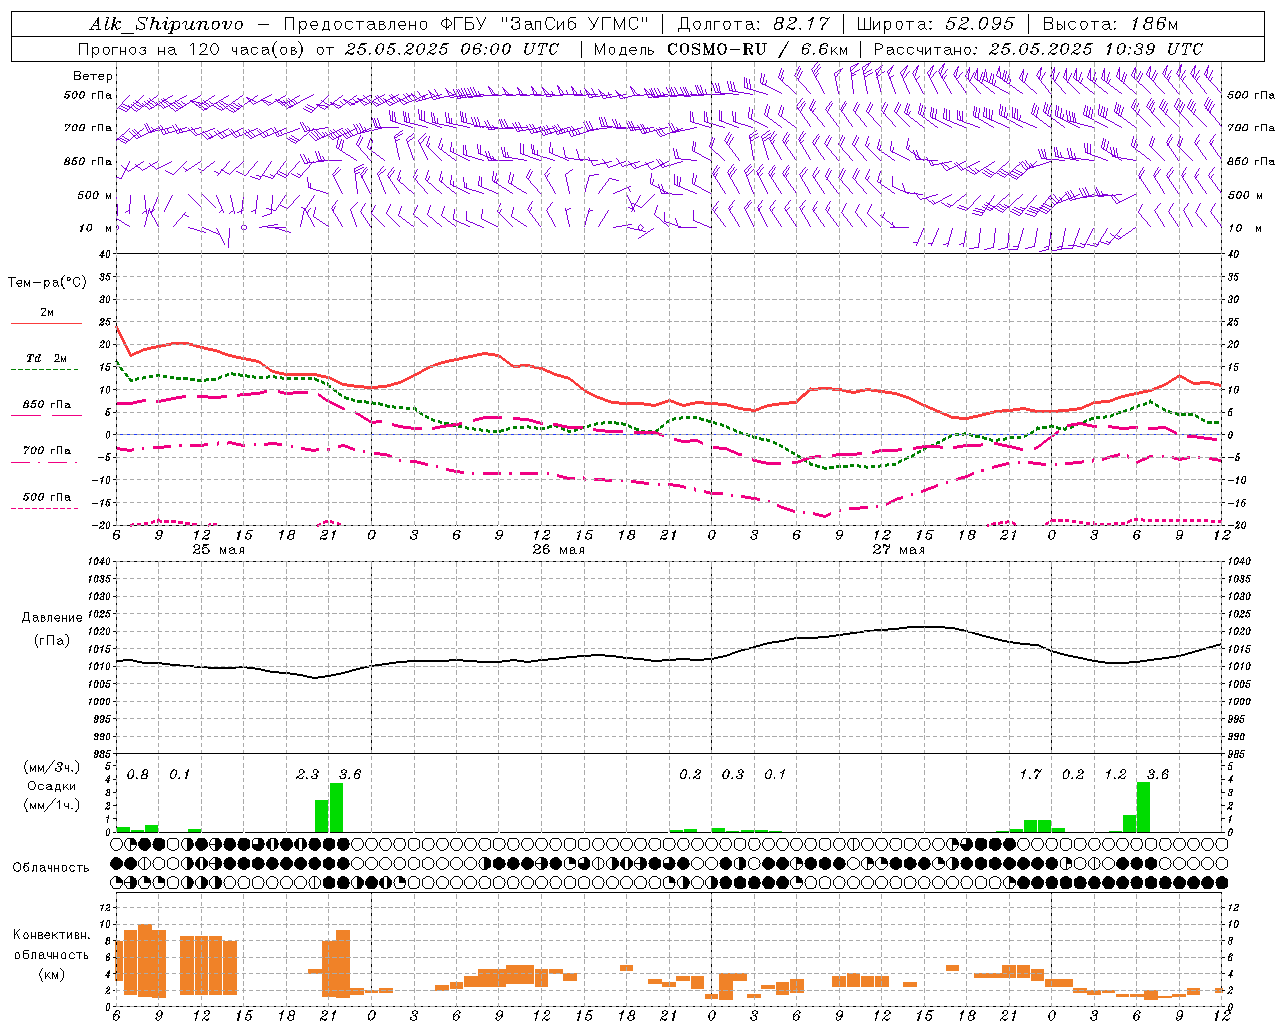Viewport: 1280px width, 1024px height.
Task: Click the 1.7 precipitation amount
Action: (1030, 775)
